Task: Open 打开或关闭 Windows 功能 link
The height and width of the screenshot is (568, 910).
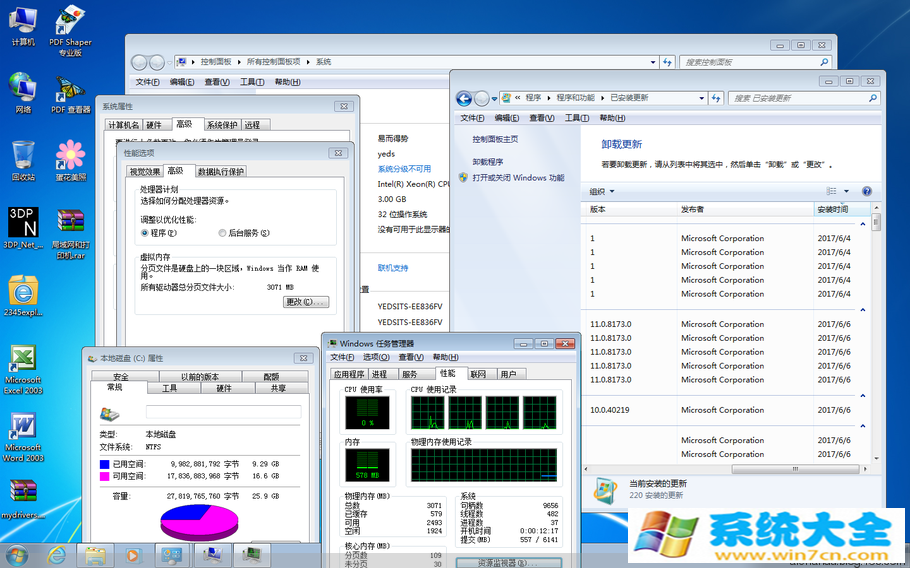Action: [518, 178]
